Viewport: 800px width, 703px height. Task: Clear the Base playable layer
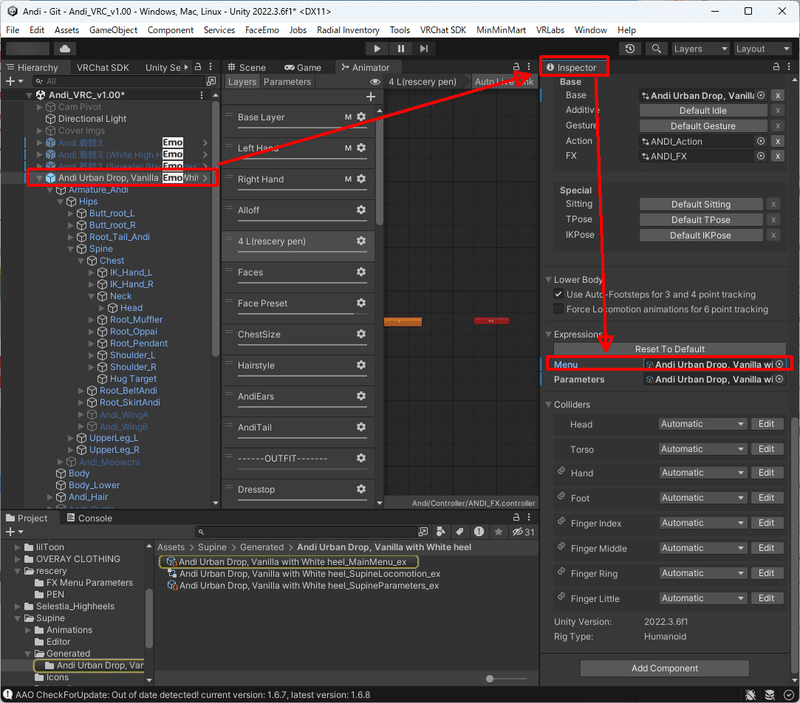pyautogui.click(x=778, y=95)
